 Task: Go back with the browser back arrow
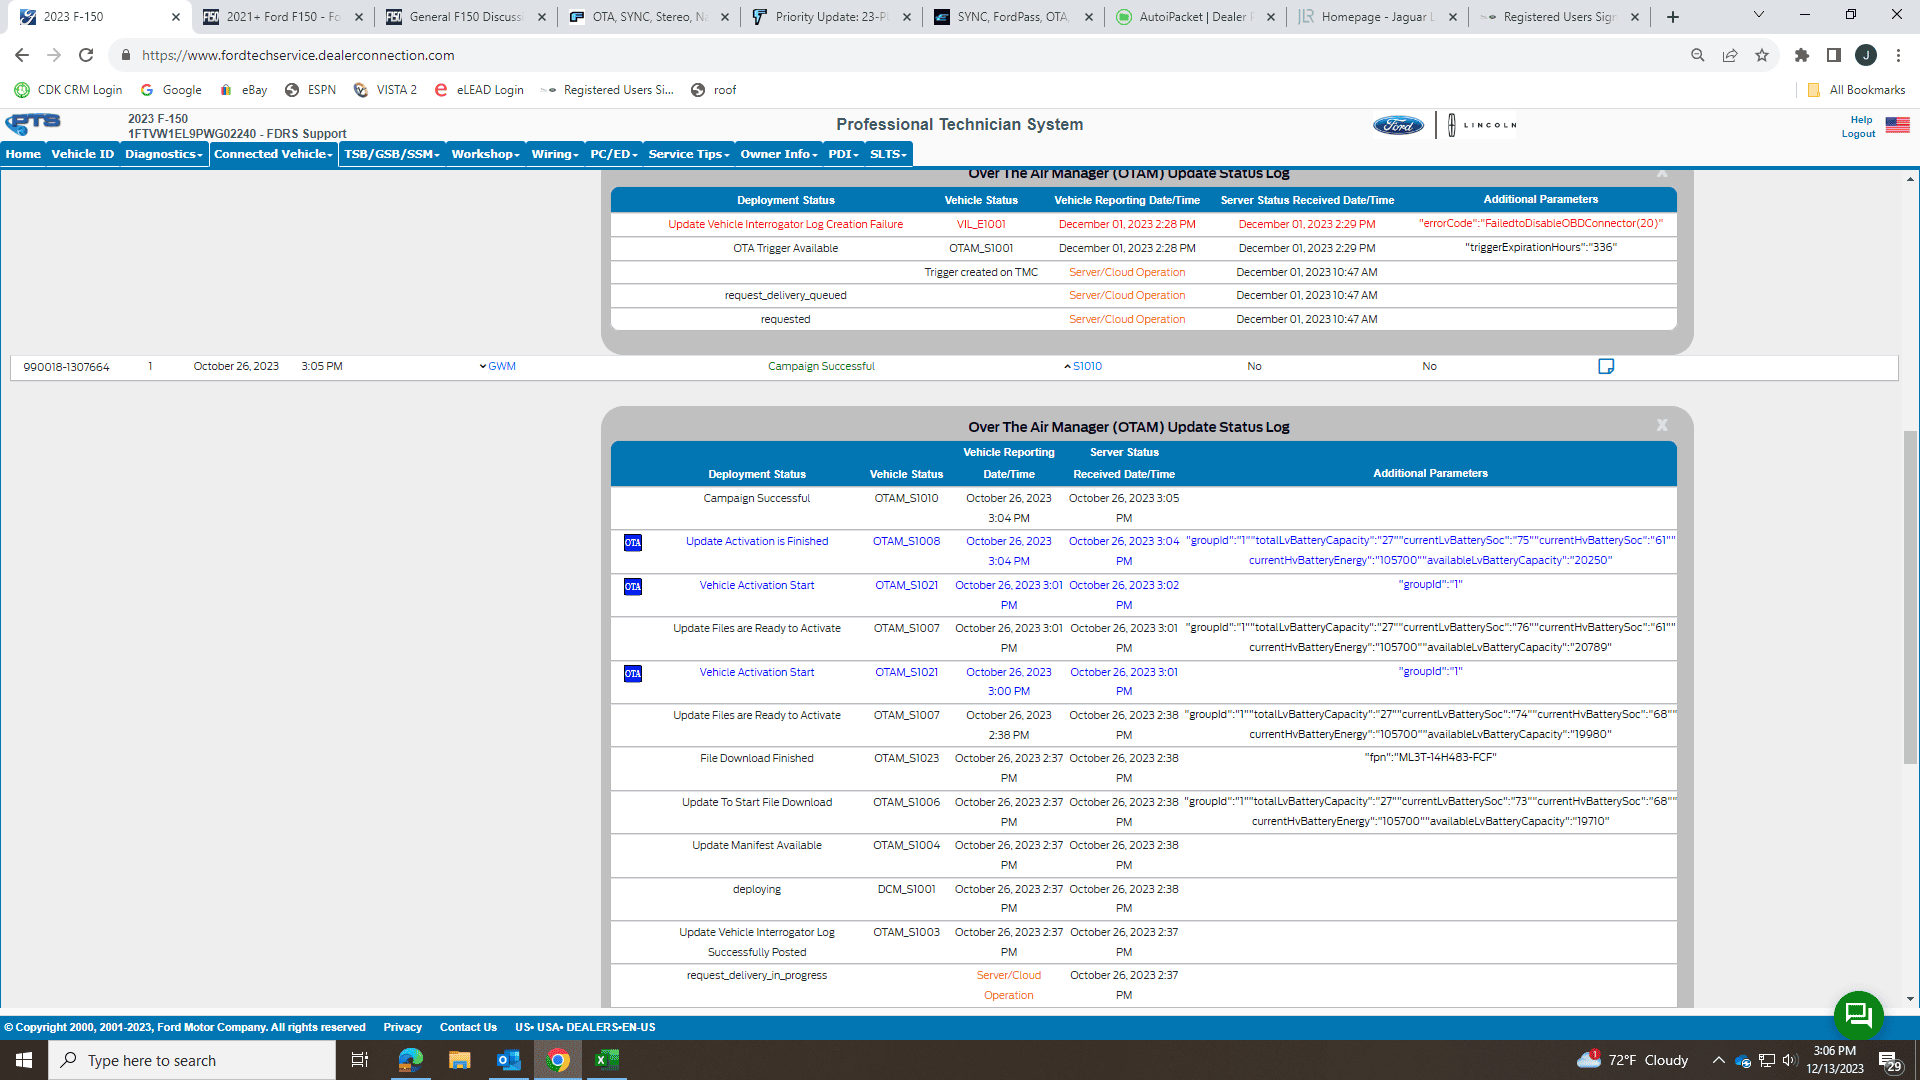pos(22,55)
